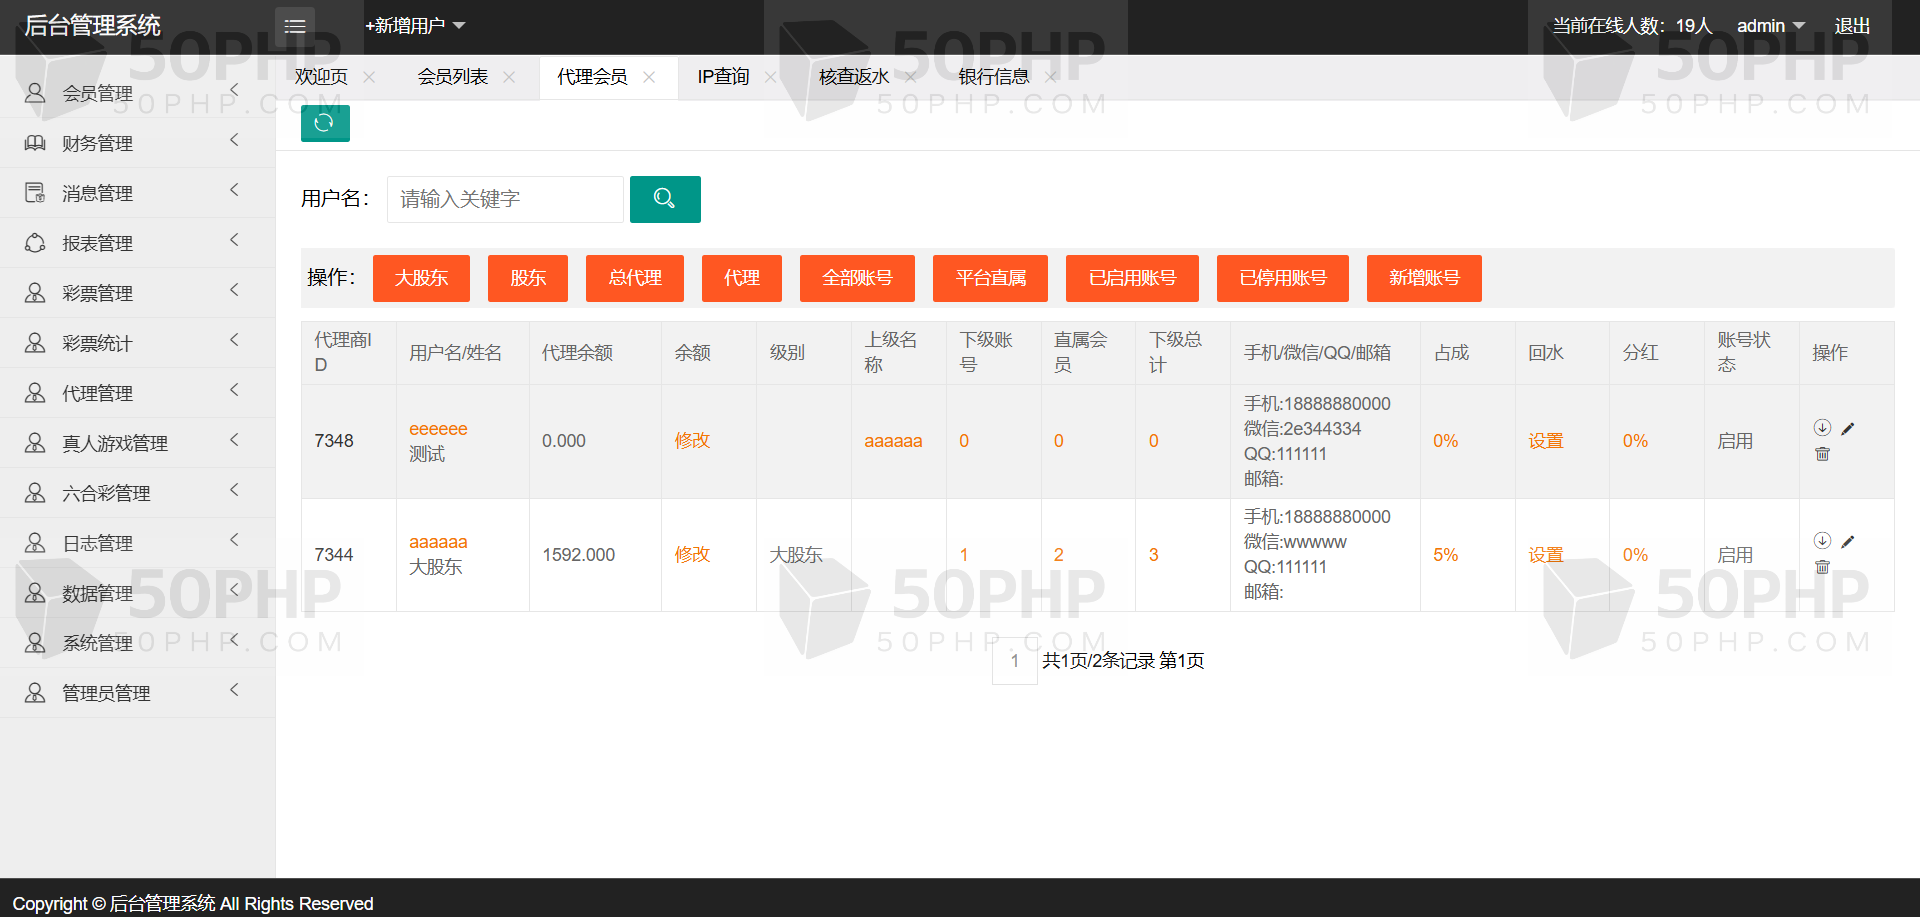Click trash delete icon for user aaaaaa
This screenshot has height=917, width=1920.
pyautogui.click(x=1822, y=567)
